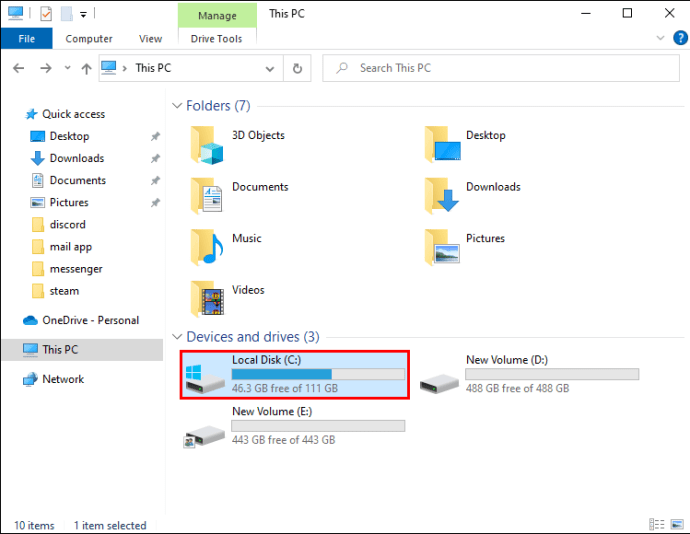Go forward with the Forward arrow
This screenshot has height=534, width=690.
(46, 68)
